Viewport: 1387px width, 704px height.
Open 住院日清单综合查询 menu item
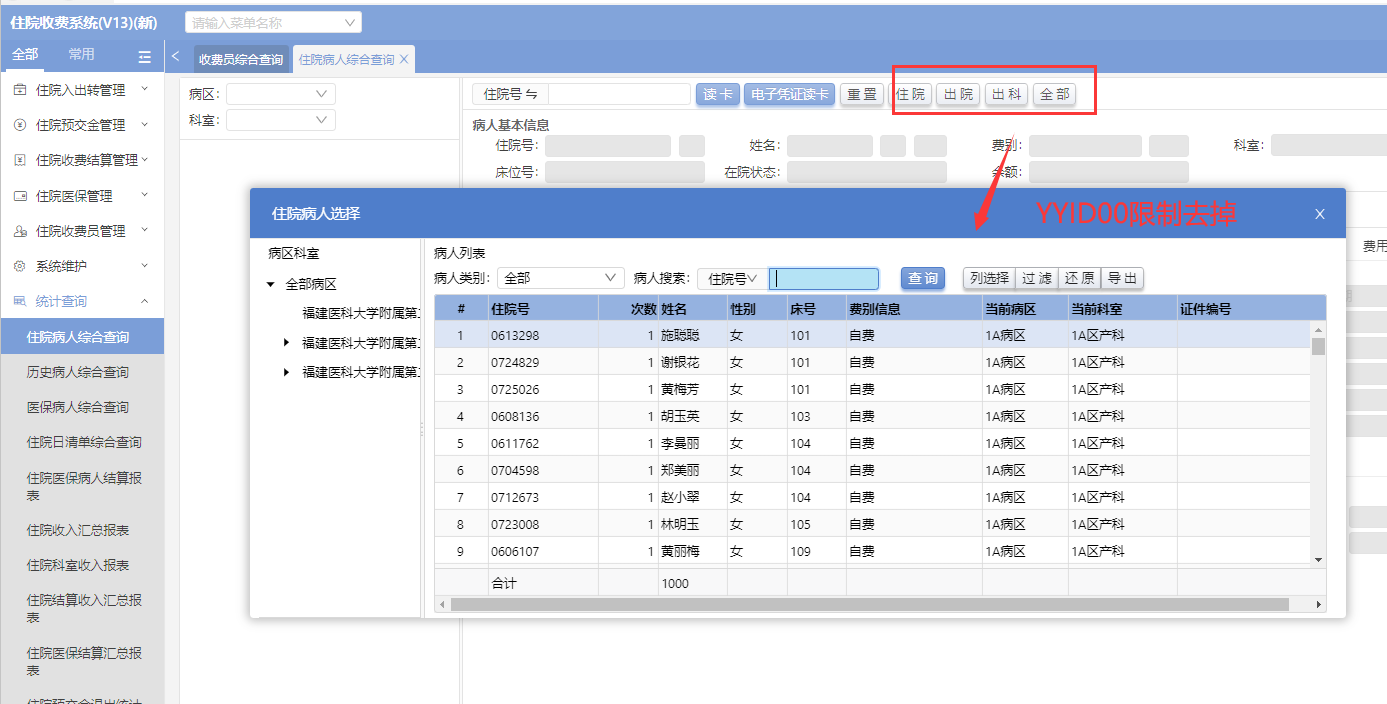(x=84, y=442)
